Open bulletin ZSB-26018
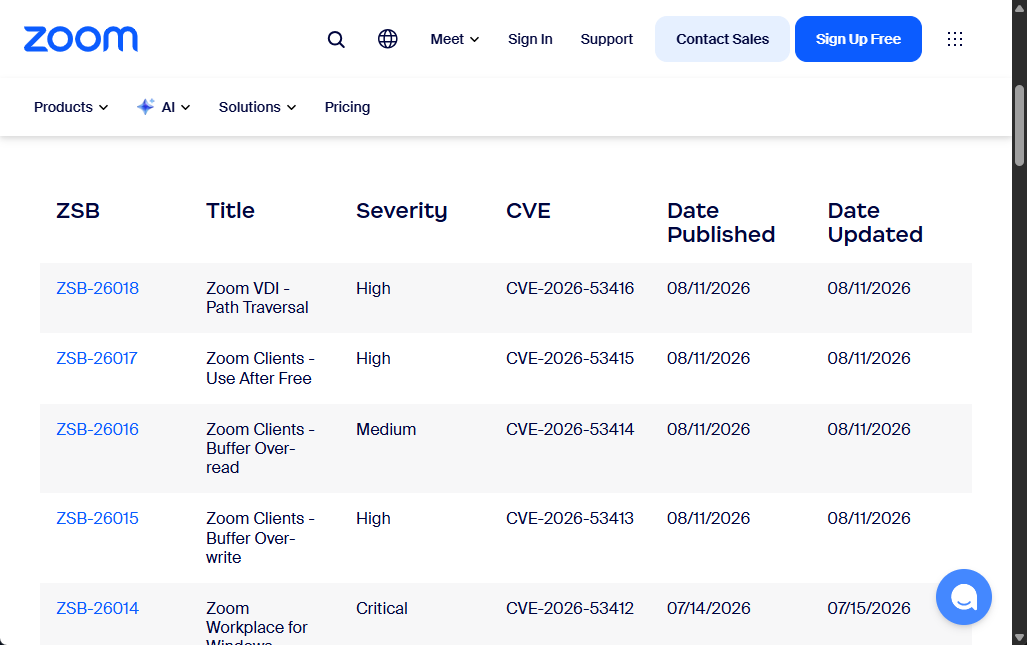Viewport: 1027px width, 645px height. click(x=98, y=288)
